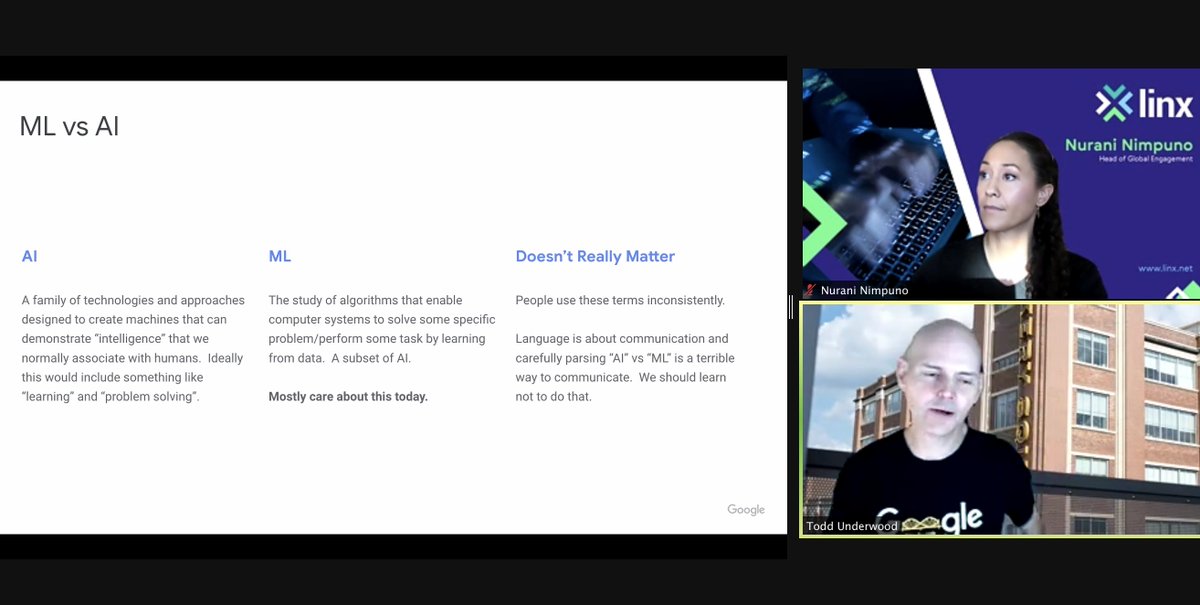Click the slide title 'ML vs AI'
Screen dimensions: 1200x605
[70, 126]
